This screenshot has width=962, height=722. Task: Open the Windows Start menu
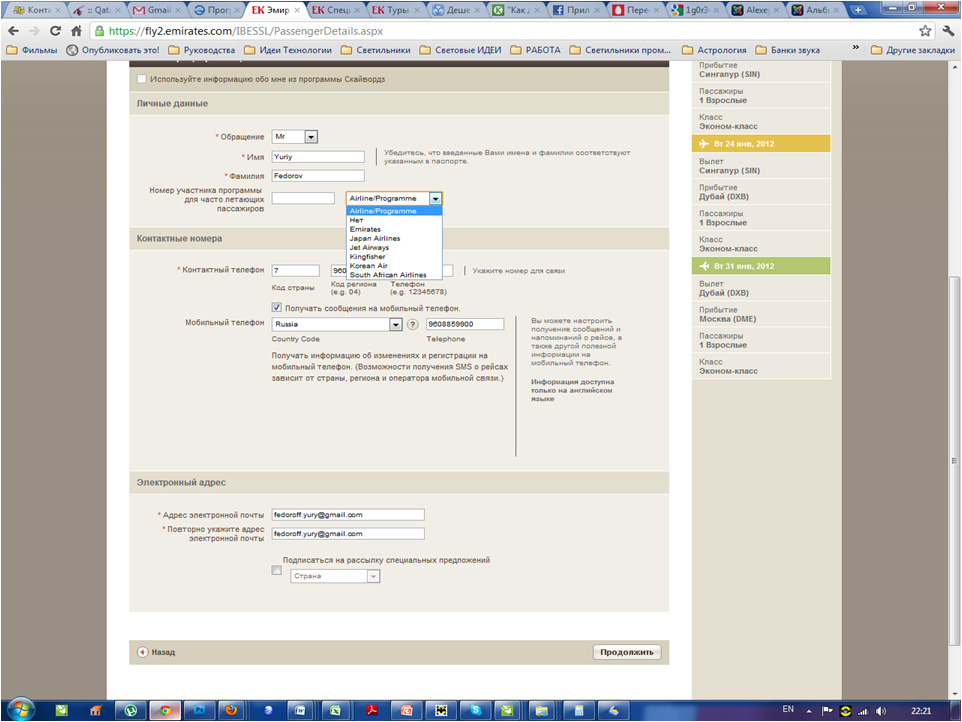pyautogui.click(x=20, y=710)
